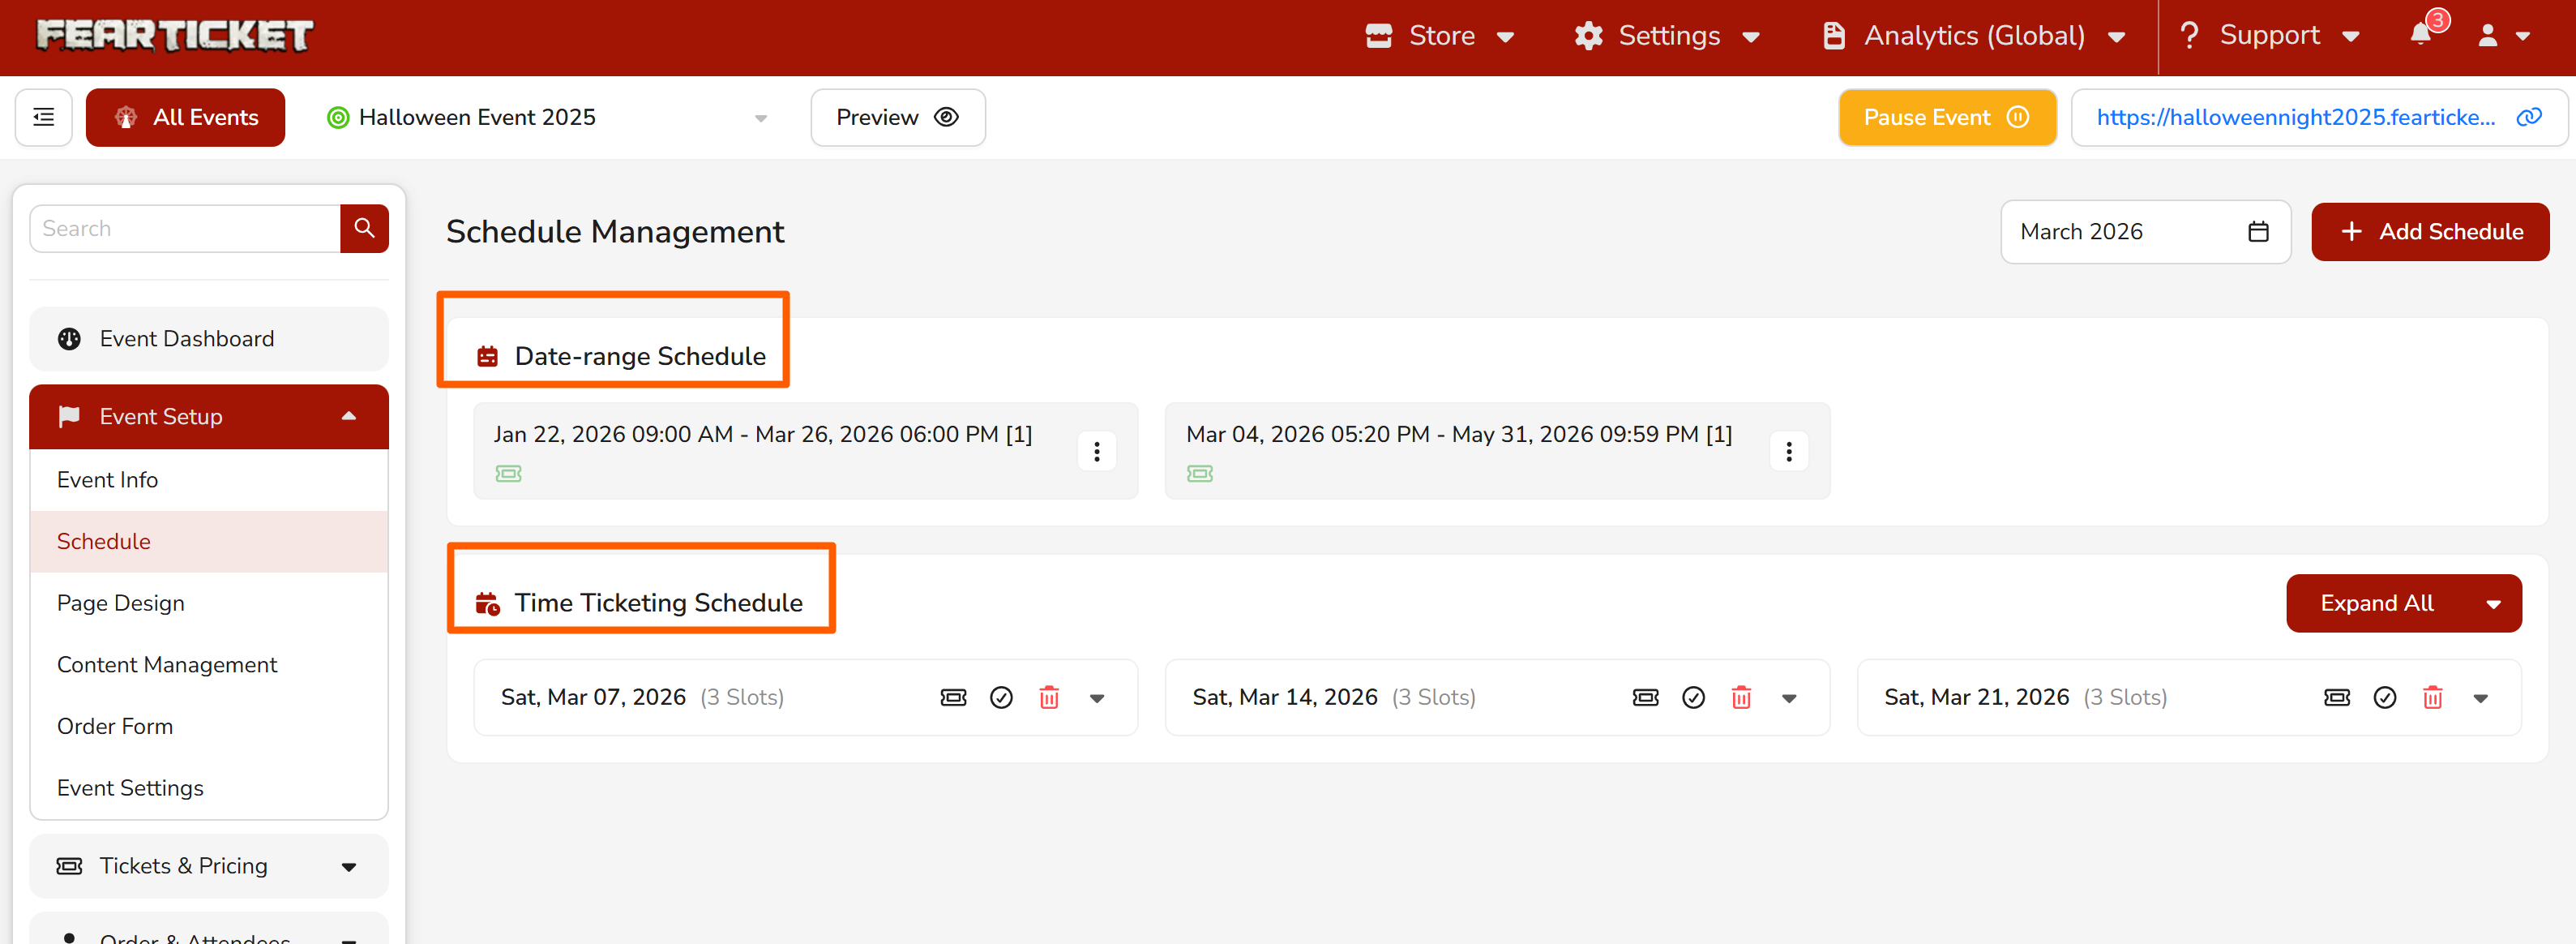Open three-dot menu for Jan 22 schedule

click(1096, 451)
